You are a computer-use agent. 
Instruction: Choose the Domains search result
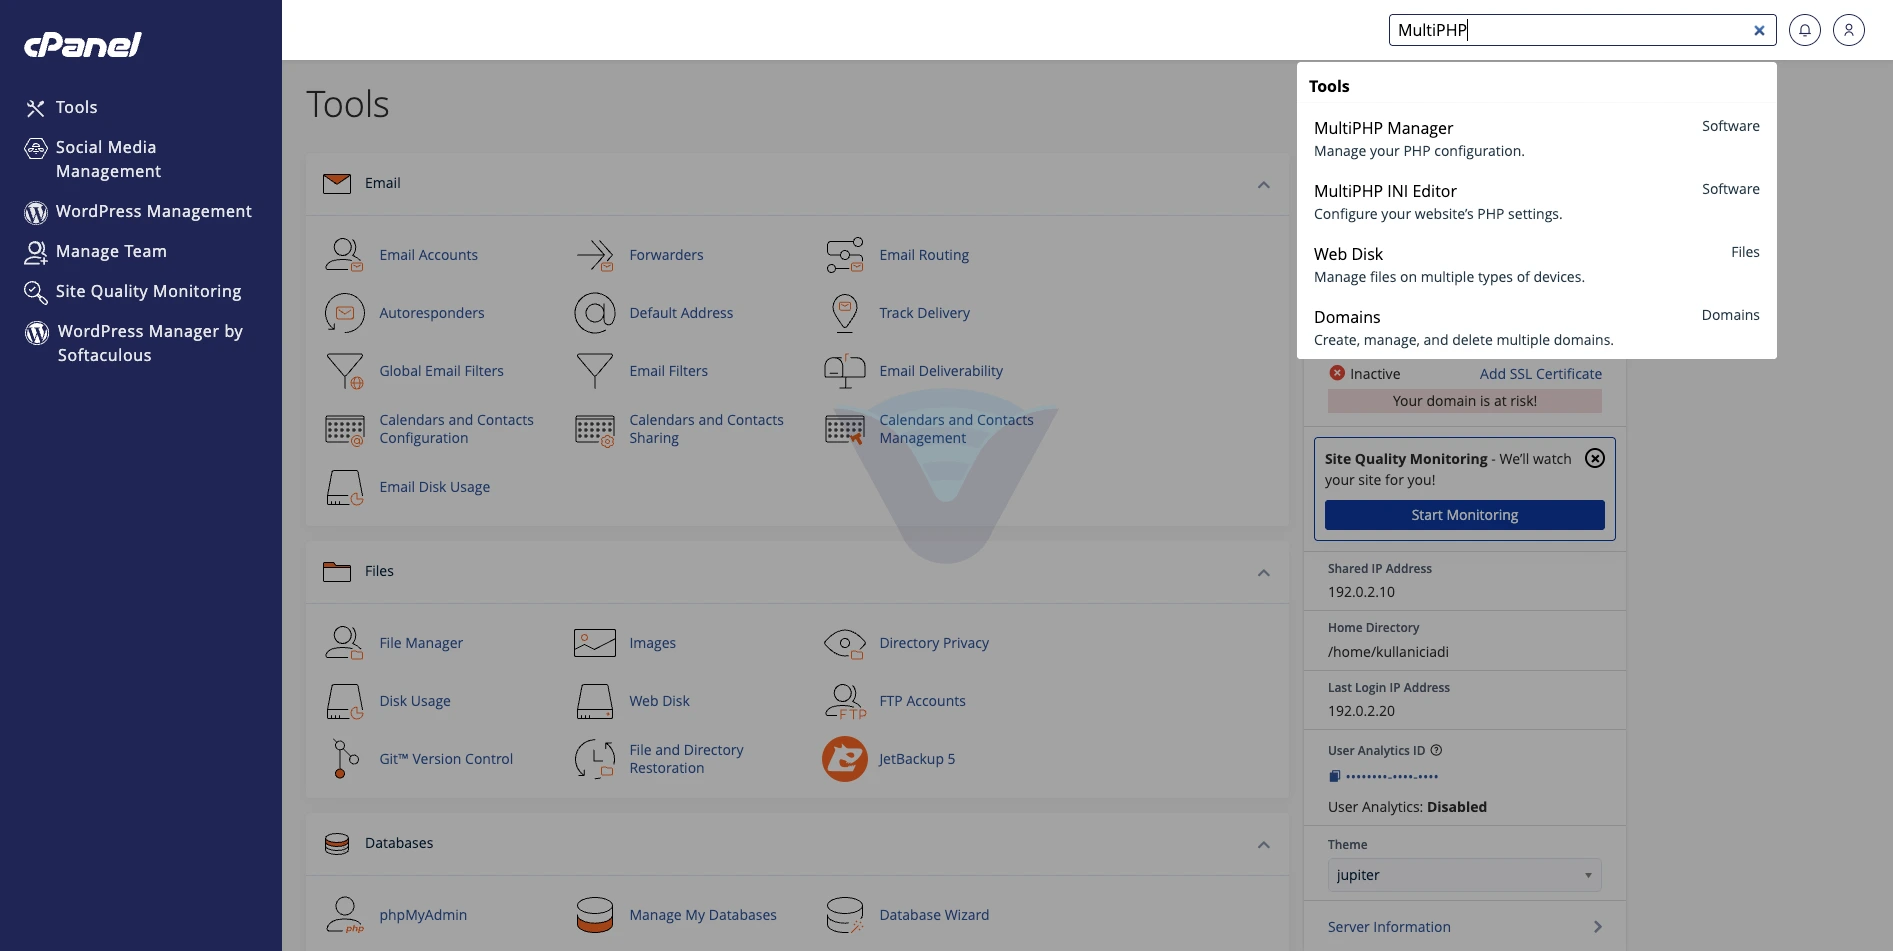pyautogui.click(x=1536, y=328)
